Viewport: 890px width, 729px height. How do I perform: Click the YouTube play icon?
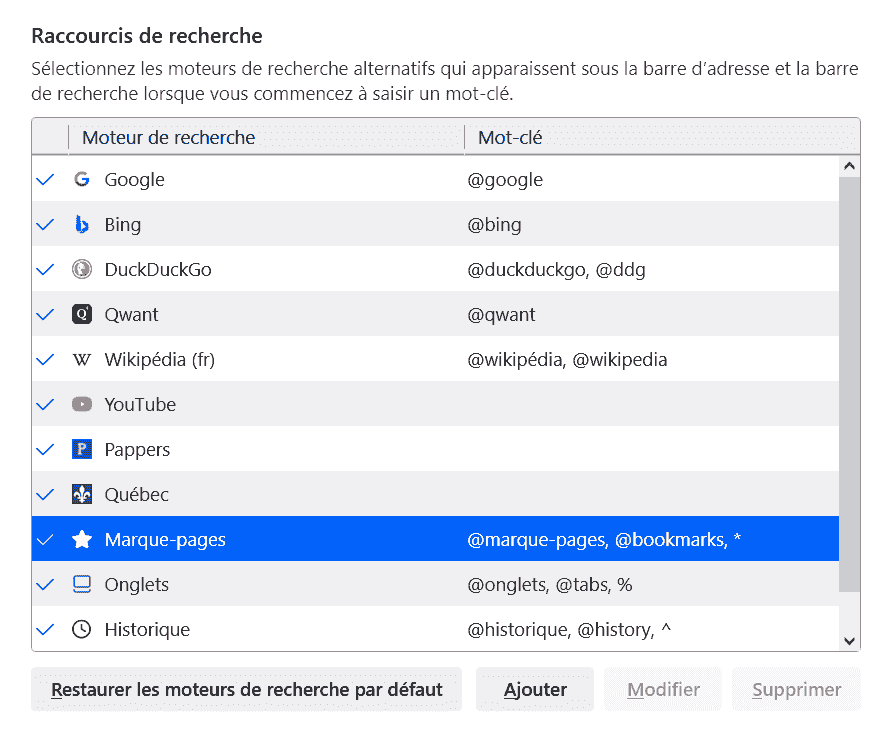(82, 404)
